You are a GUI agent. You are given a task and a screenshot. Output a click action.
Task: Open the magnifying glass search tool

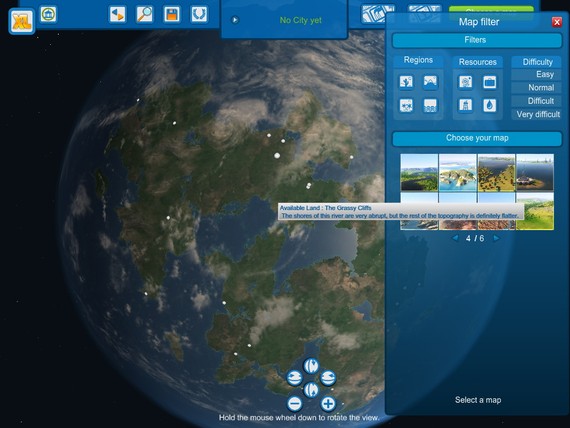(144, 15)
